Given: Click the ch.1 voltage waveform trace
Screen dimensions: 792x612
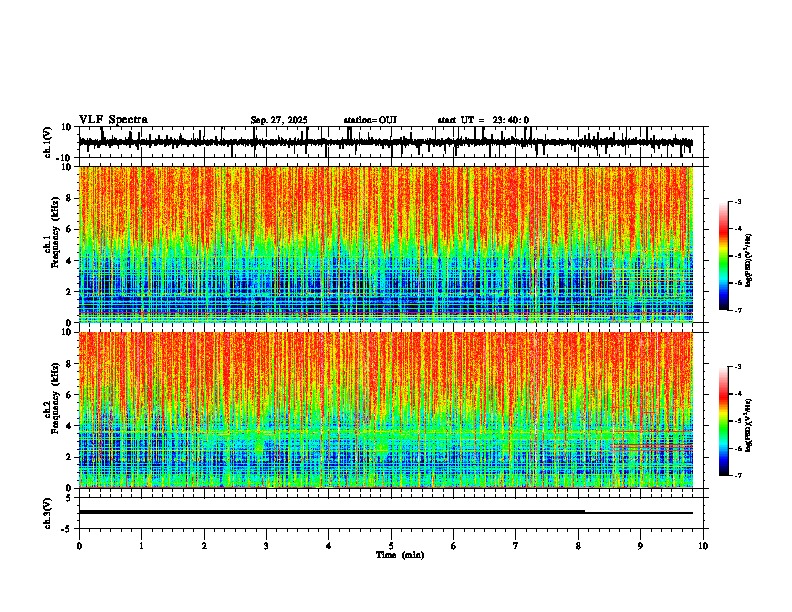Looking at the screenshot, I should [386, 143].
